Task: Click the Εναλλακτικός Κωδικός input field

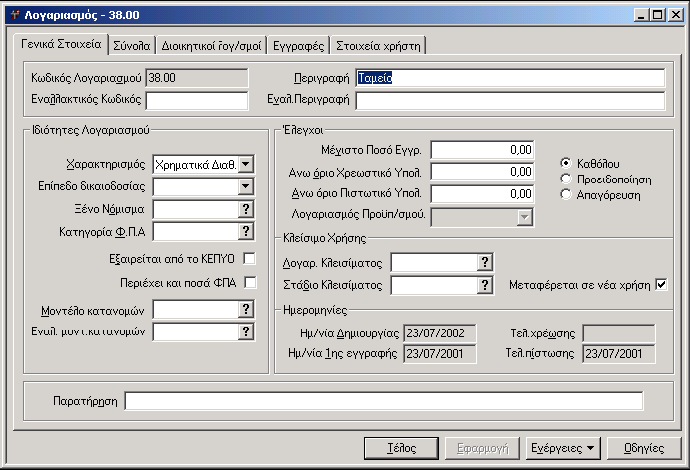Action: pos(197,101)
